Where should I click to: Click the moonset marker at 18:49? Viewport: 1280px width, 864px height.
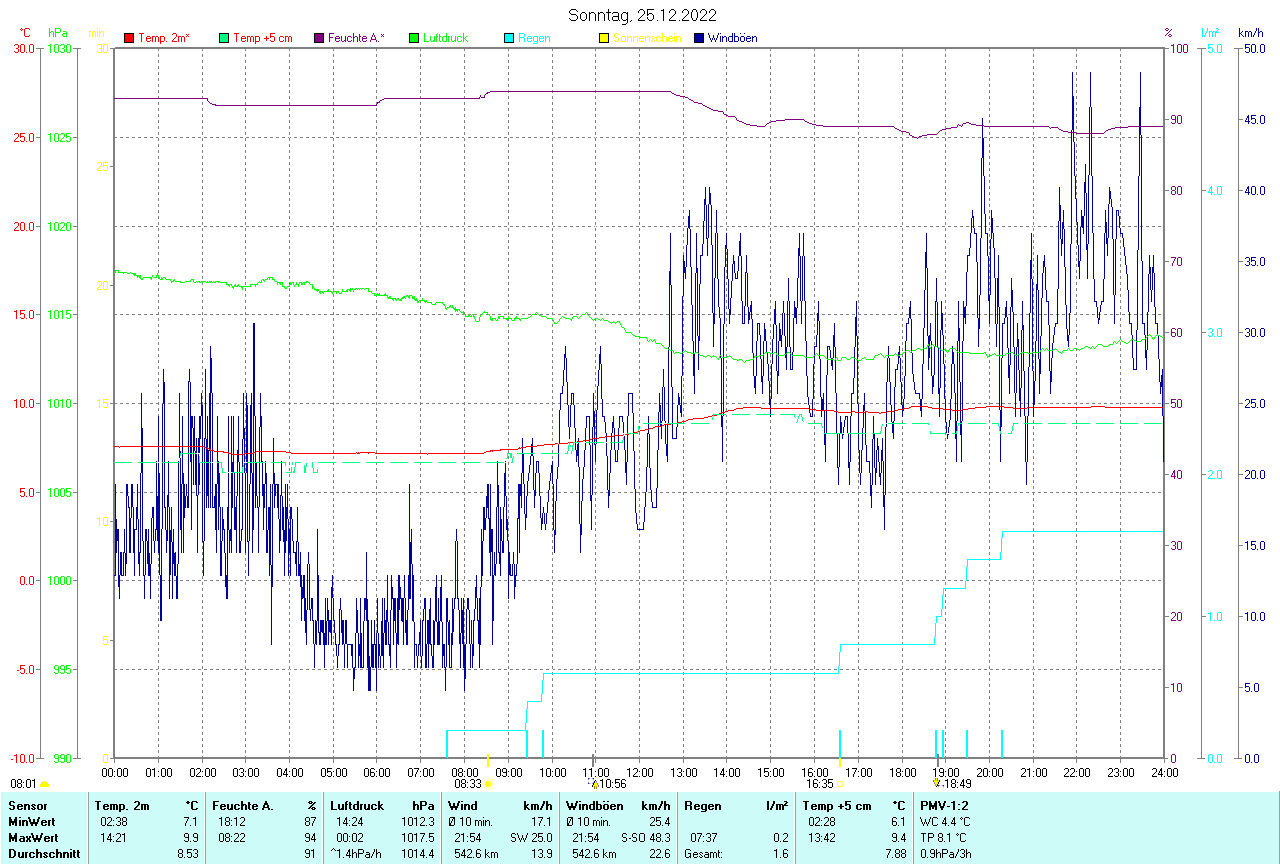[x=937, y=784]
